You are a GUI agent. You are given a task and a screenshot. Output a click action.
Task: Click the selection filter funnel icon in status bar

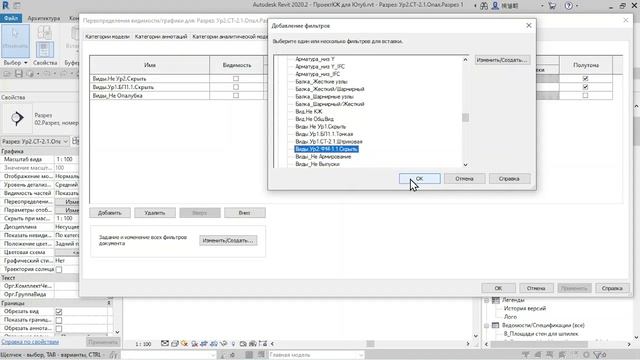[x=597, y=355]
